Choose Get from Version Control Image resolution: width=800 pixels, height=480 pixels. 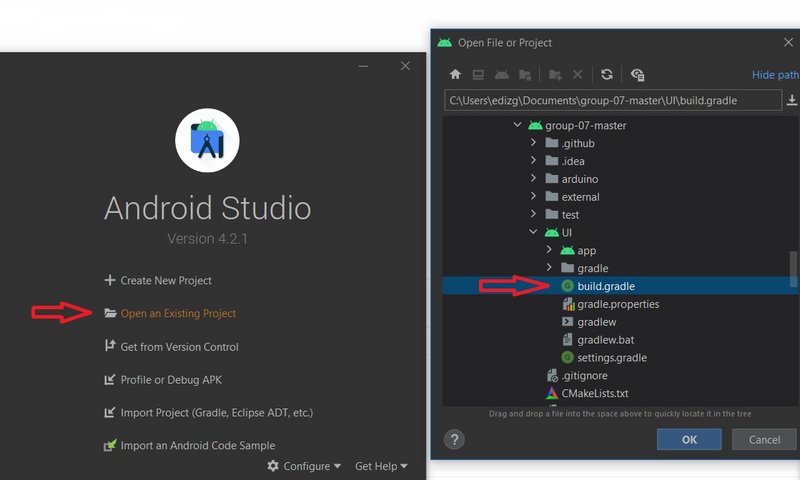[172, 346]
